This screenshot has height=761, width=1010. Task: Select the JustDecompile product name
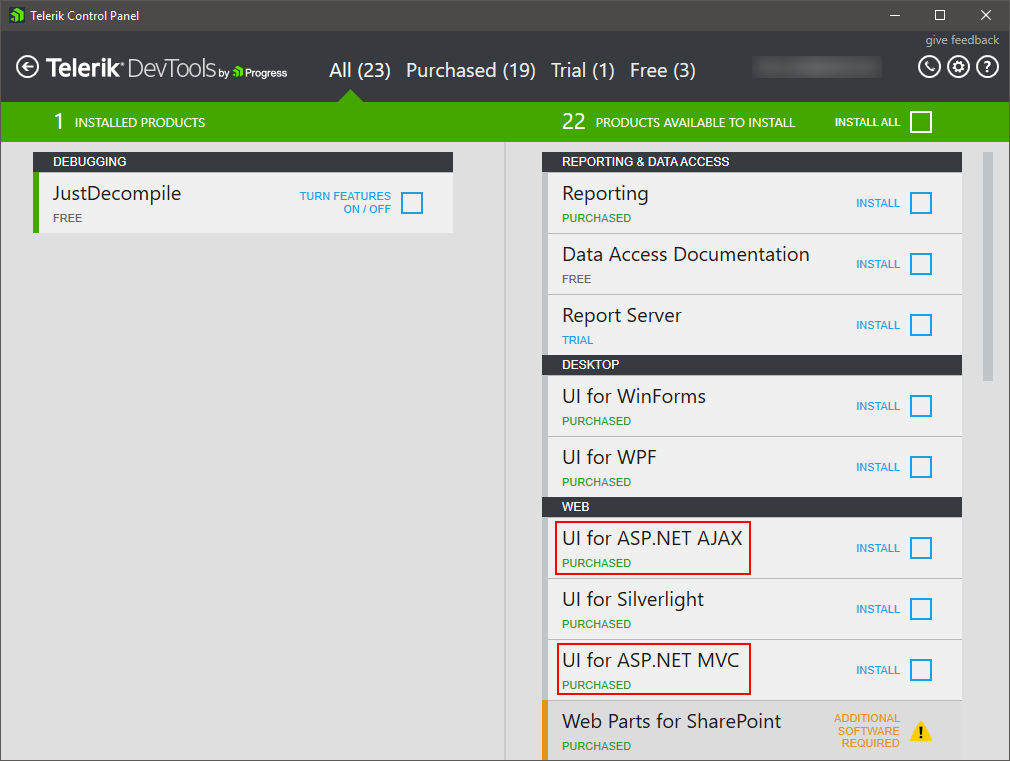[x=117, y=194]
